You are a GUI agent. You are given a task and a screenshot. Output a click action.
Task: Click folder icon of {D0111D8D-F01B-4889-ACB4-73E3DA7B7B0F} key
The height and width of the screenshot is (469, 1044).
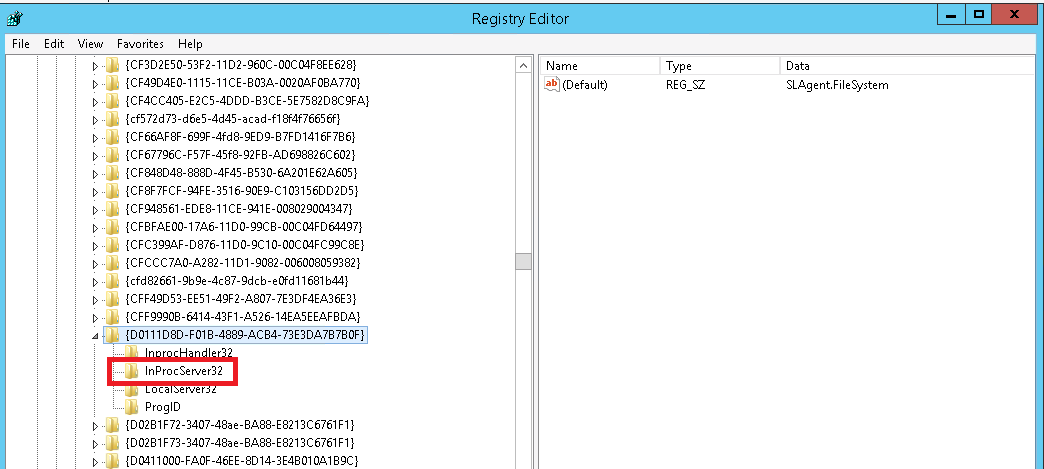[113, 335]
